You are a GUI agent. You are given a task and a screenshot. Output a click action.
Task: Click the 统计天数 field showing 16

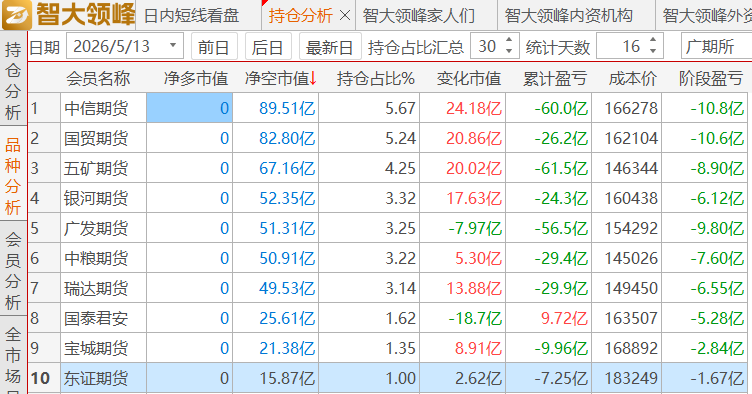[622, 46]
